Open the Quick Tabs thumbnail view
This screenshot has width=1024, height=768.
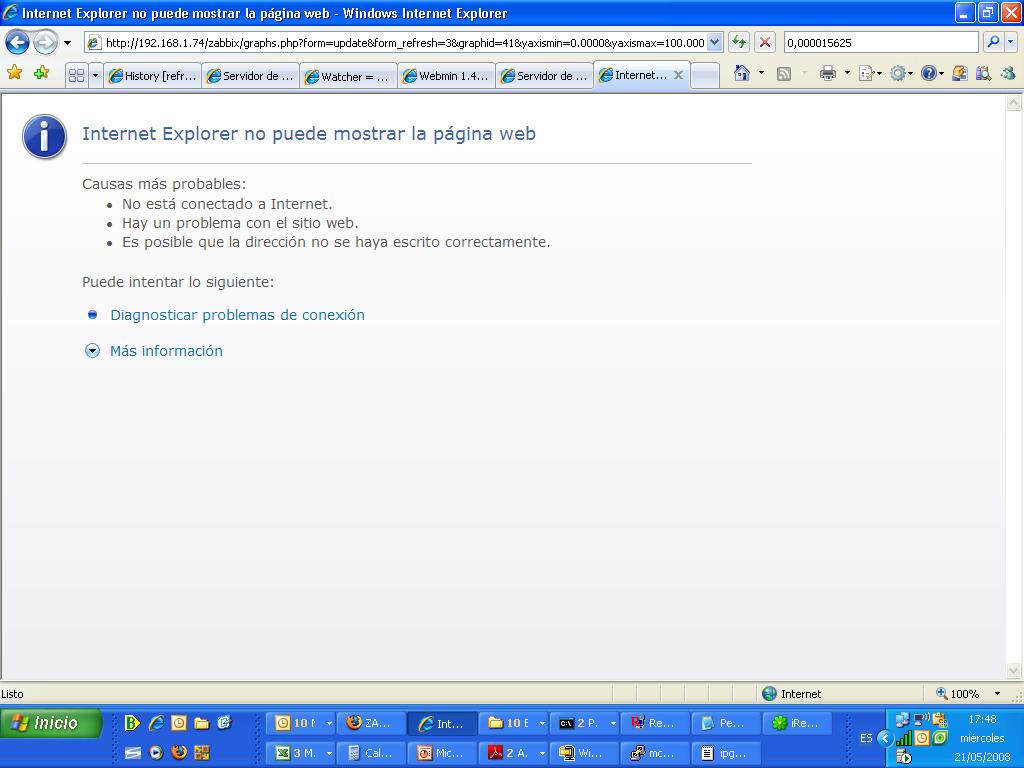tap(76, 76)
